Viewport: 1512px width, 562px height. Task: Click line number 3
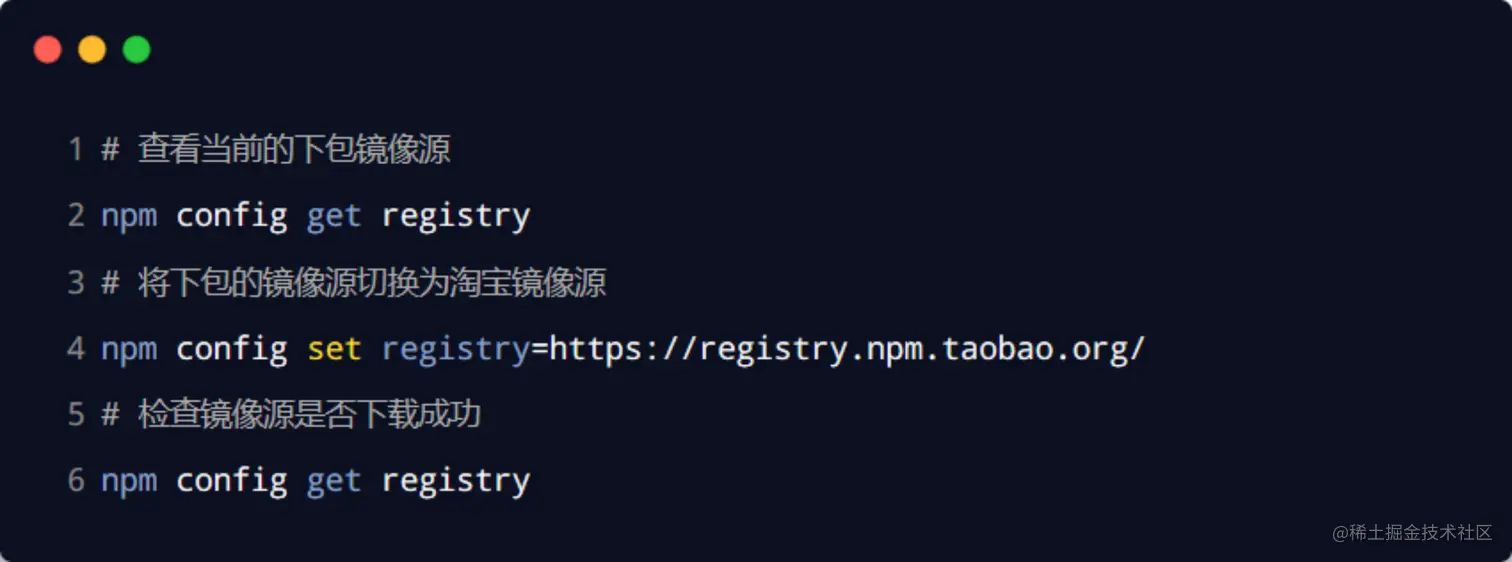tap(76, 282)
